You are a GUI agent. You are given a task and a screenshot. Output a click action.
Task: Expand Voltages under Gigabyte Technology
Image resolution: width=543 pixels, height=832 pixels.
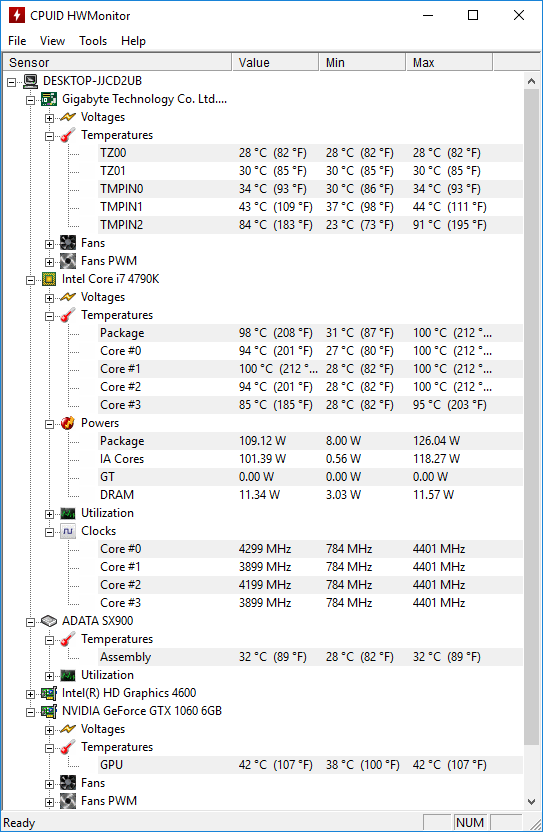[49, 118]
